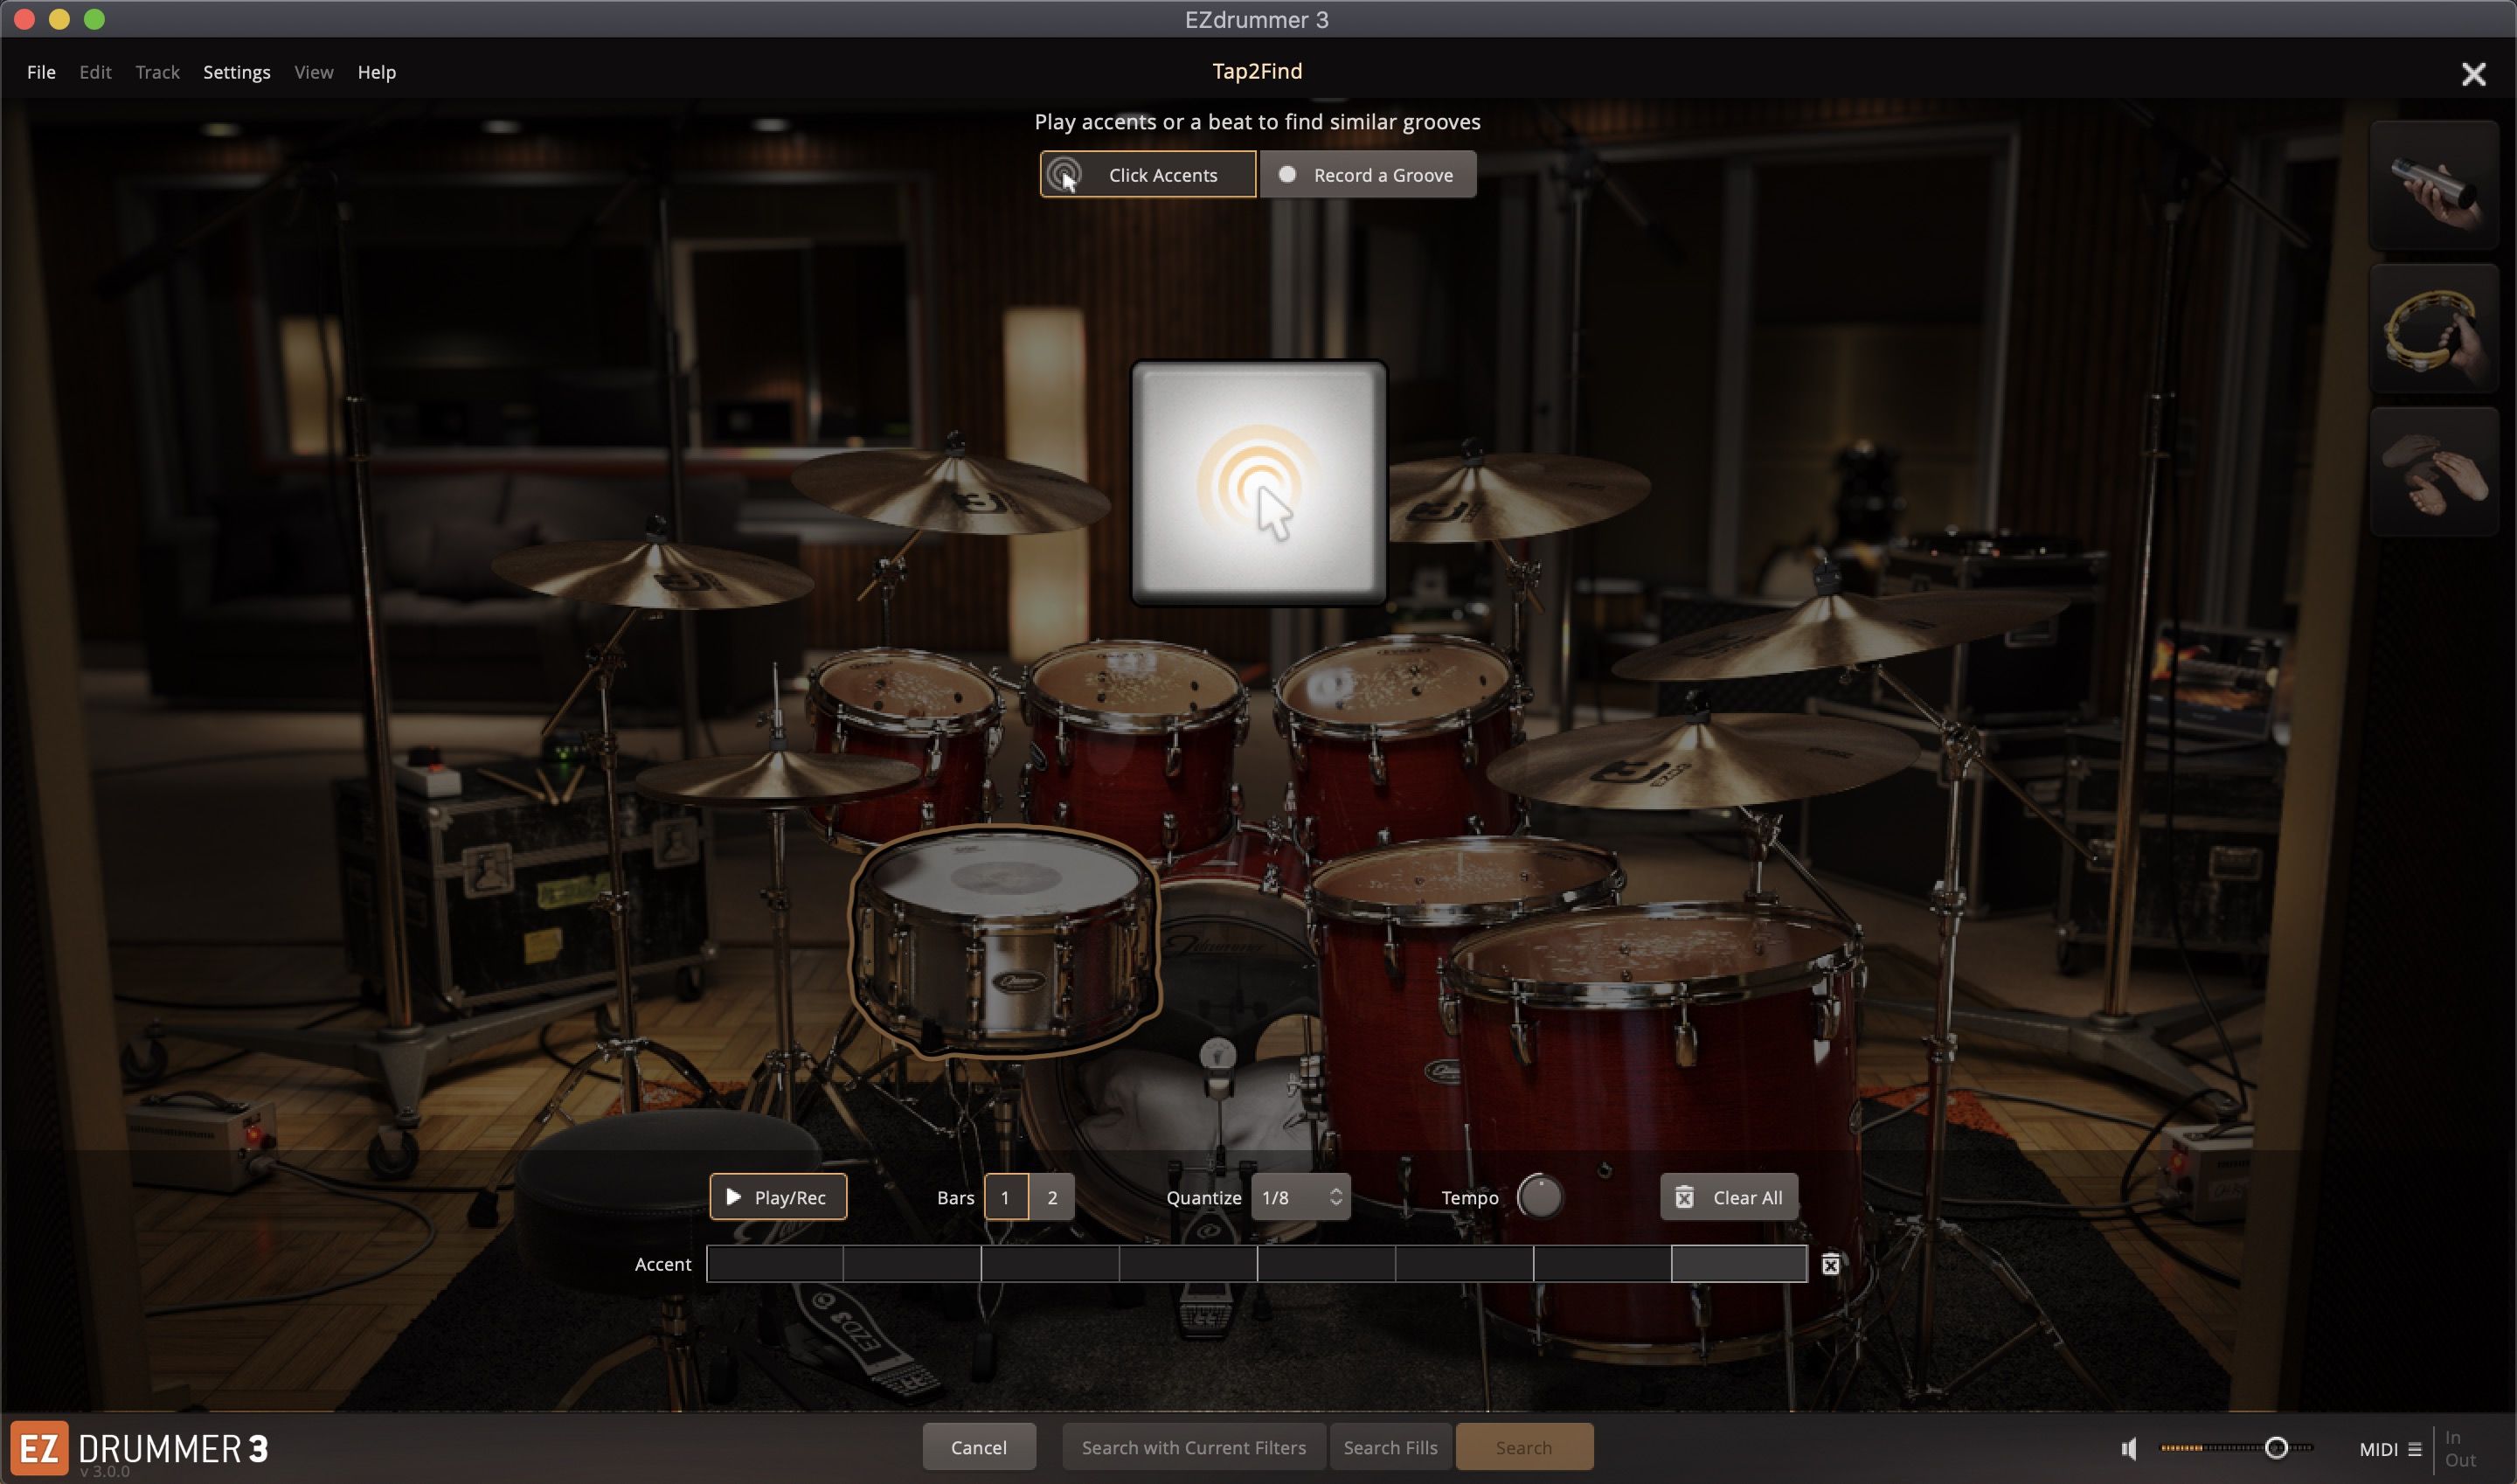The width and height of the screenshot is (2517, 1484).
Task: Click the last highlighted Accent grid cell
Action: (x=1739, y=1264)
